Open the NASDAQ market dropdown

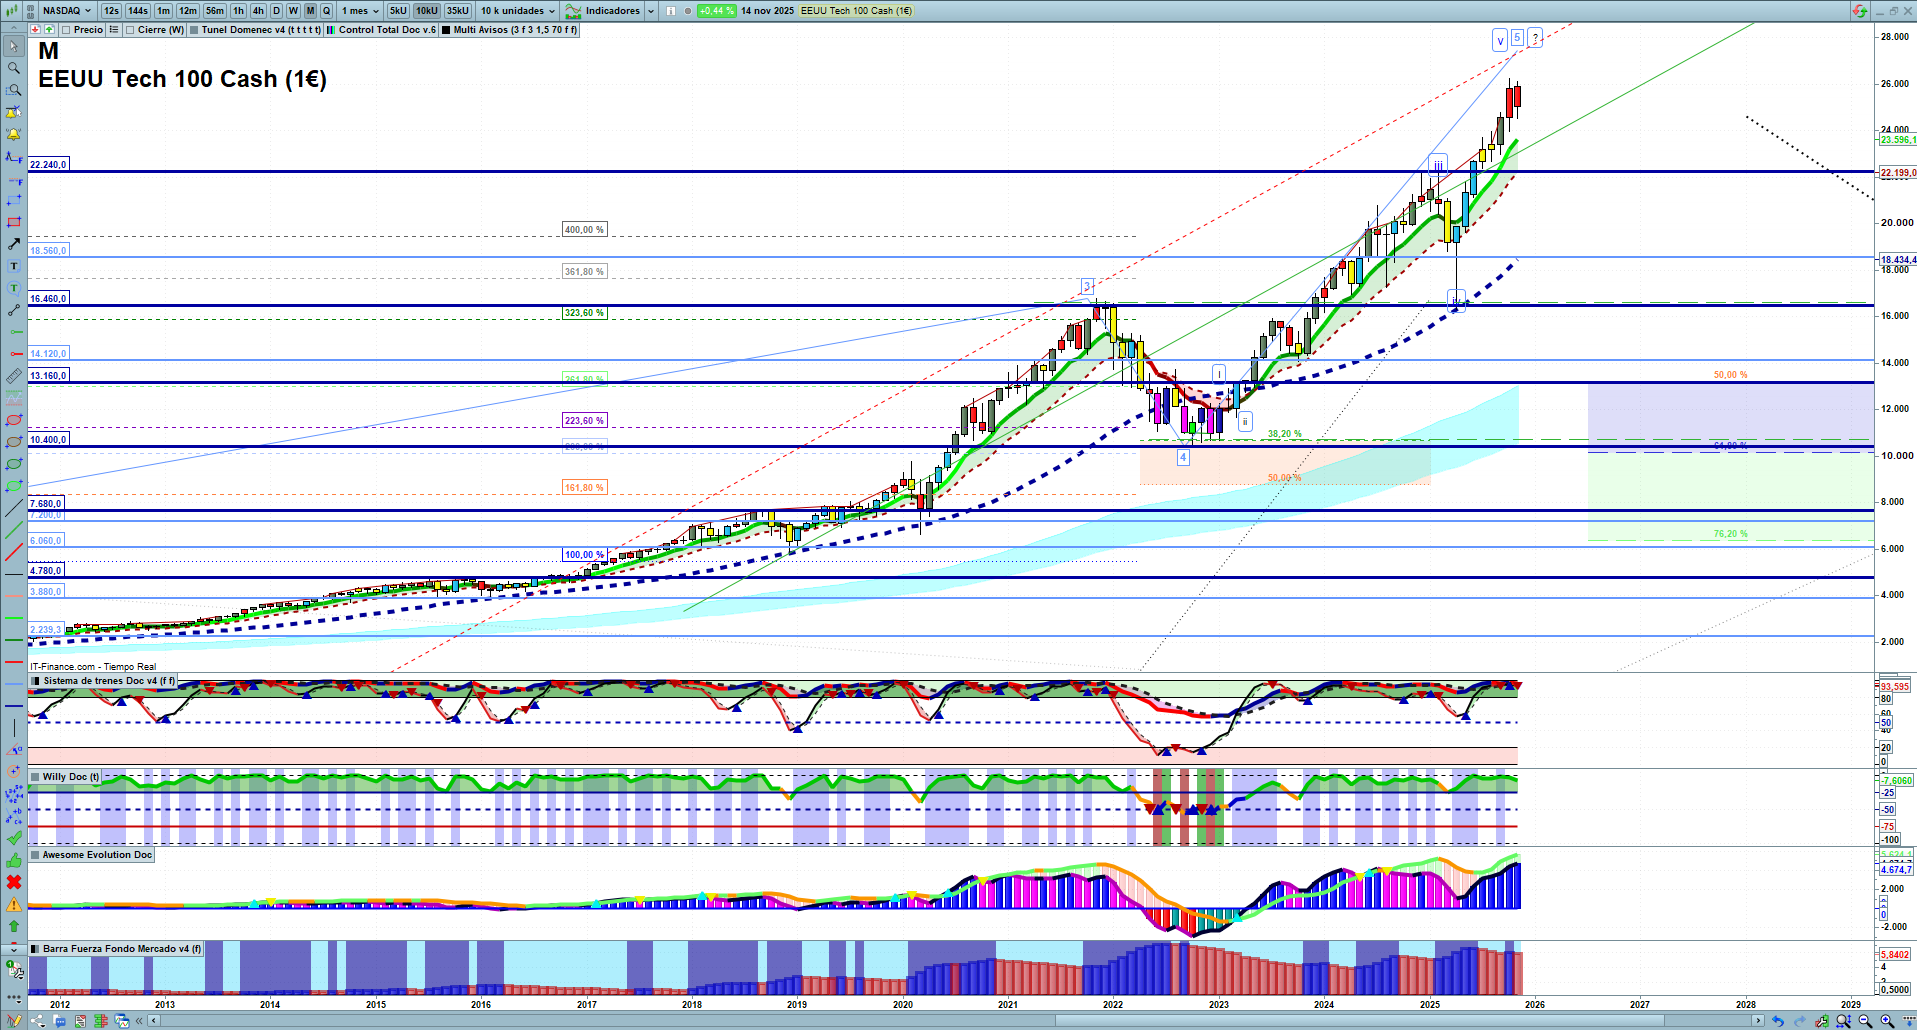click(66, 11)
